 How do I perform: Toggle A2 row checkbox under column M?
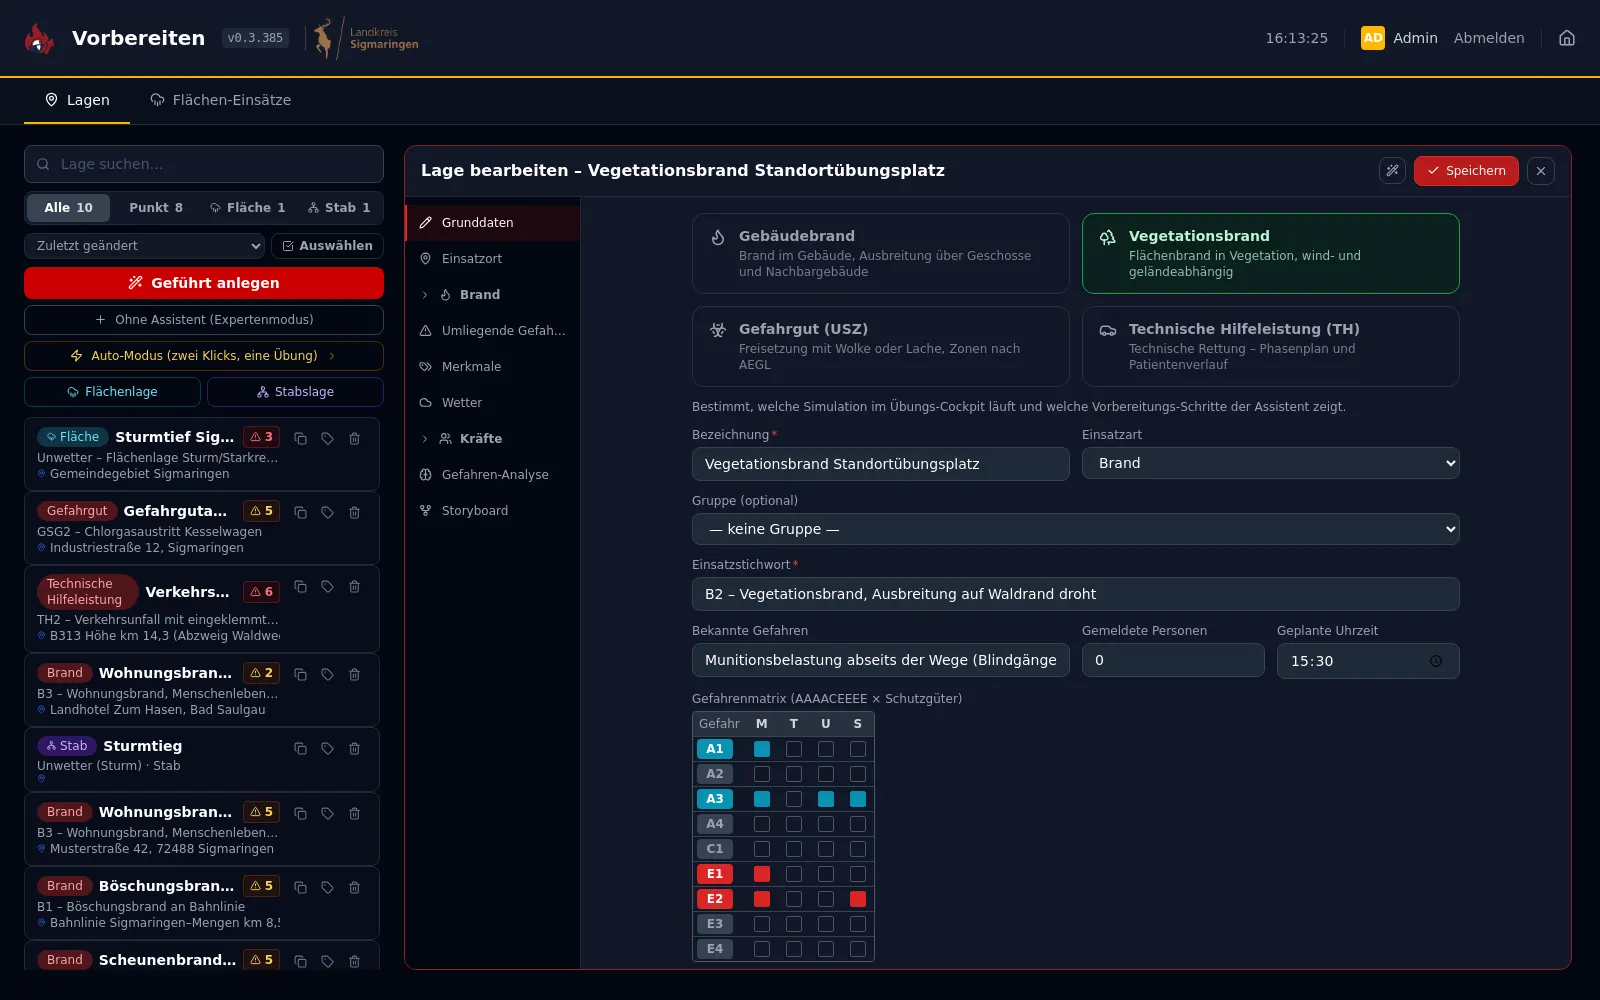tap(762, 774)
